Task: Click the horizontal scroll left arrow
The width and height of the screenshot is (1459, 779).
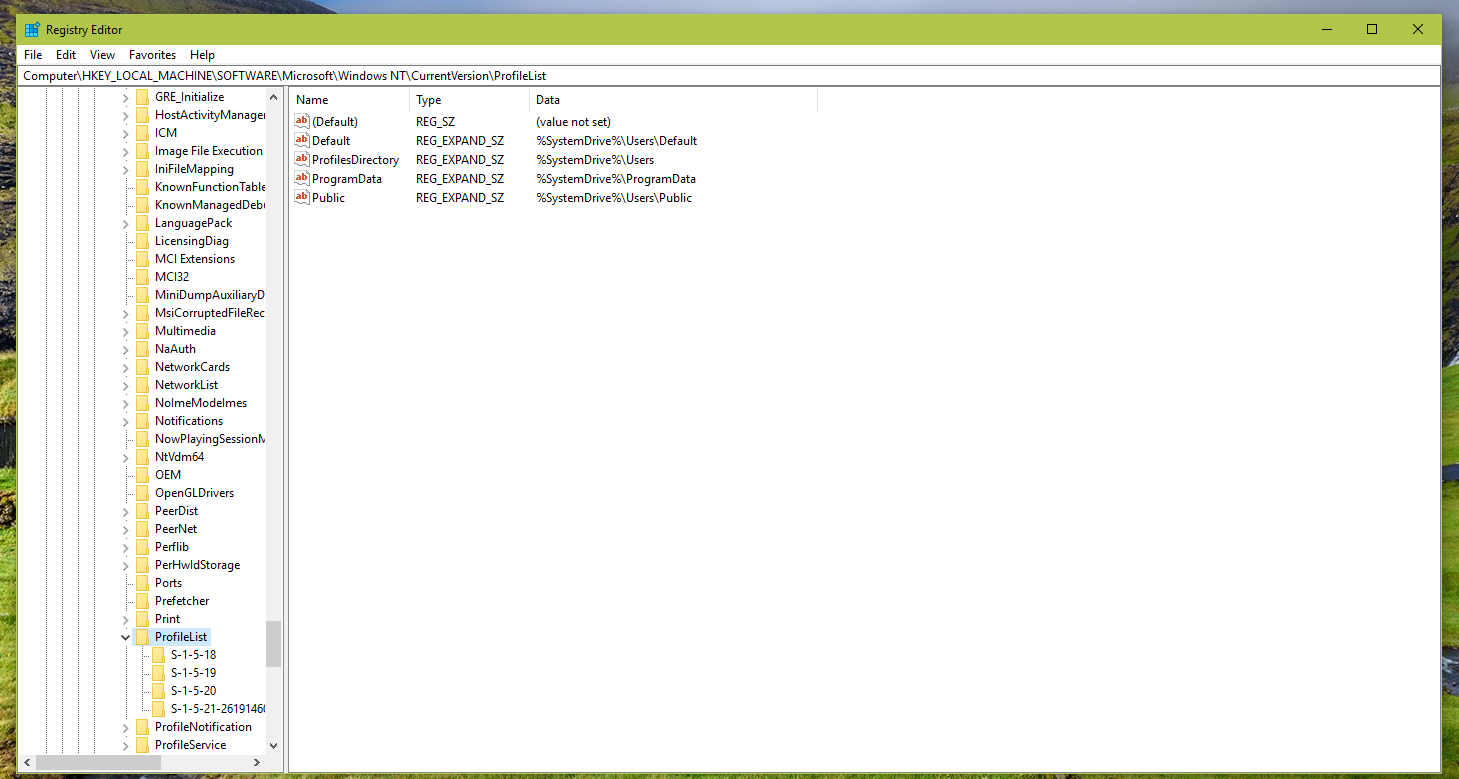Action: tap(26, 762)
